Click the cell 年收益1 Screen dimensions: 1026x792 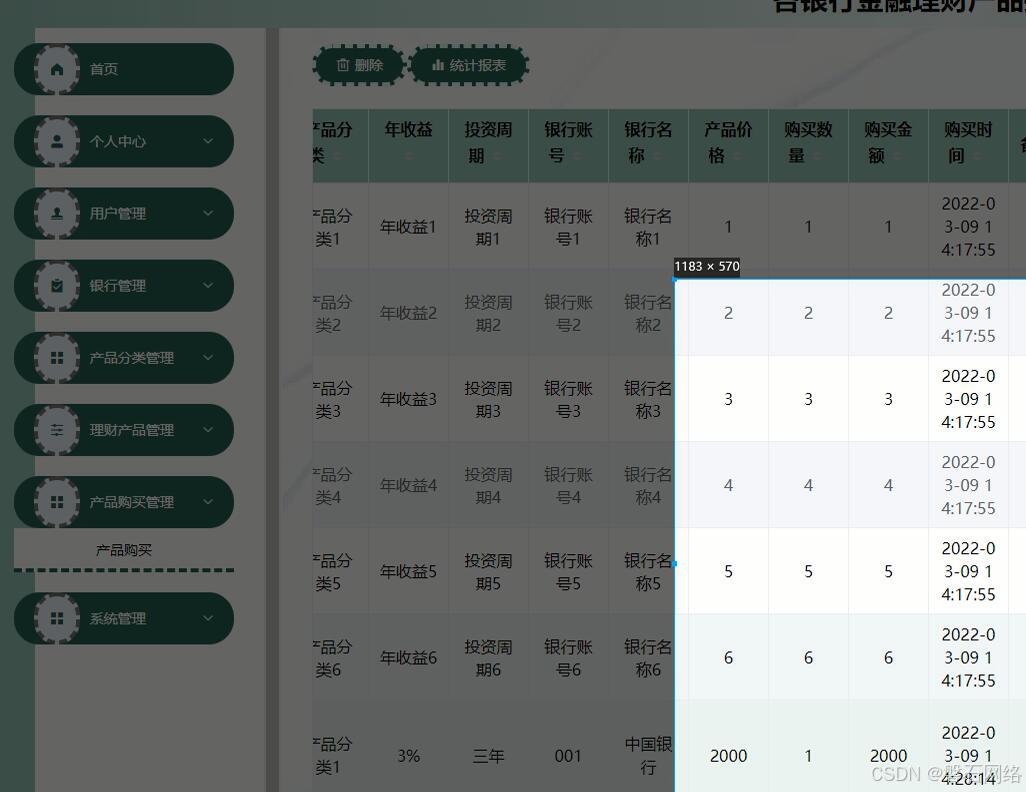pyautogui.click(x=408, y=226)
